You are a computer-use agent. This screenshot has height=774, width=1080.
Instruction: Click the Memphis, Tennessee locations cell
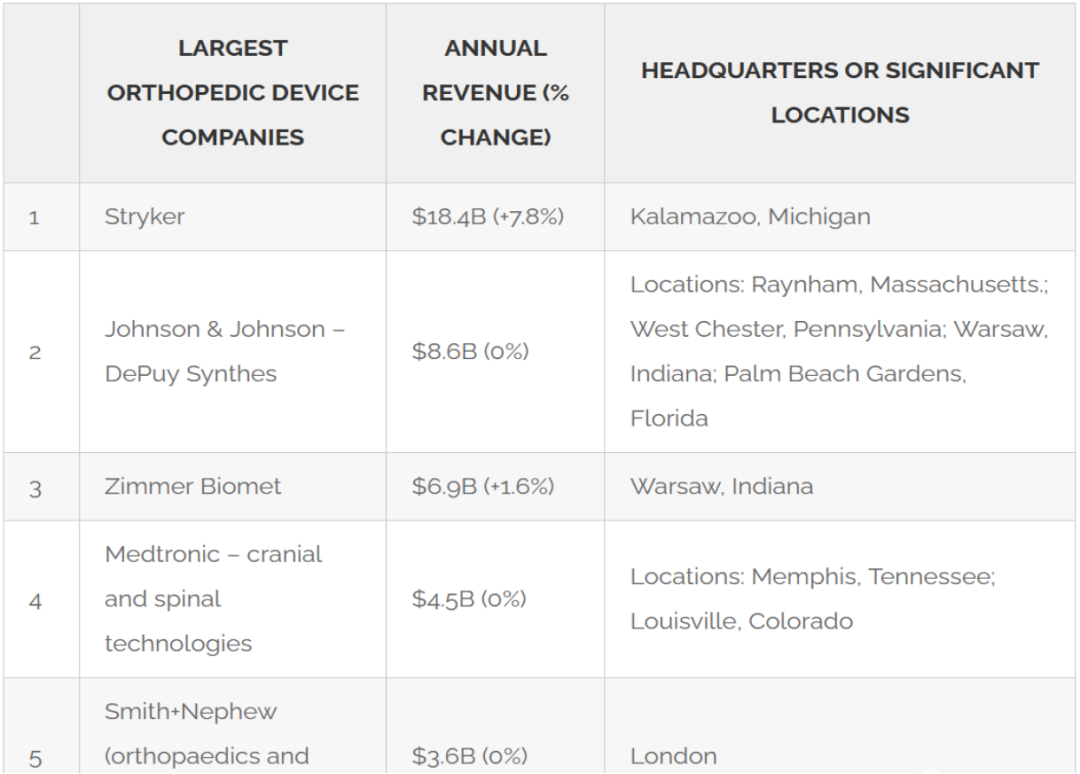pyautogui.click(x=840, y=599)
